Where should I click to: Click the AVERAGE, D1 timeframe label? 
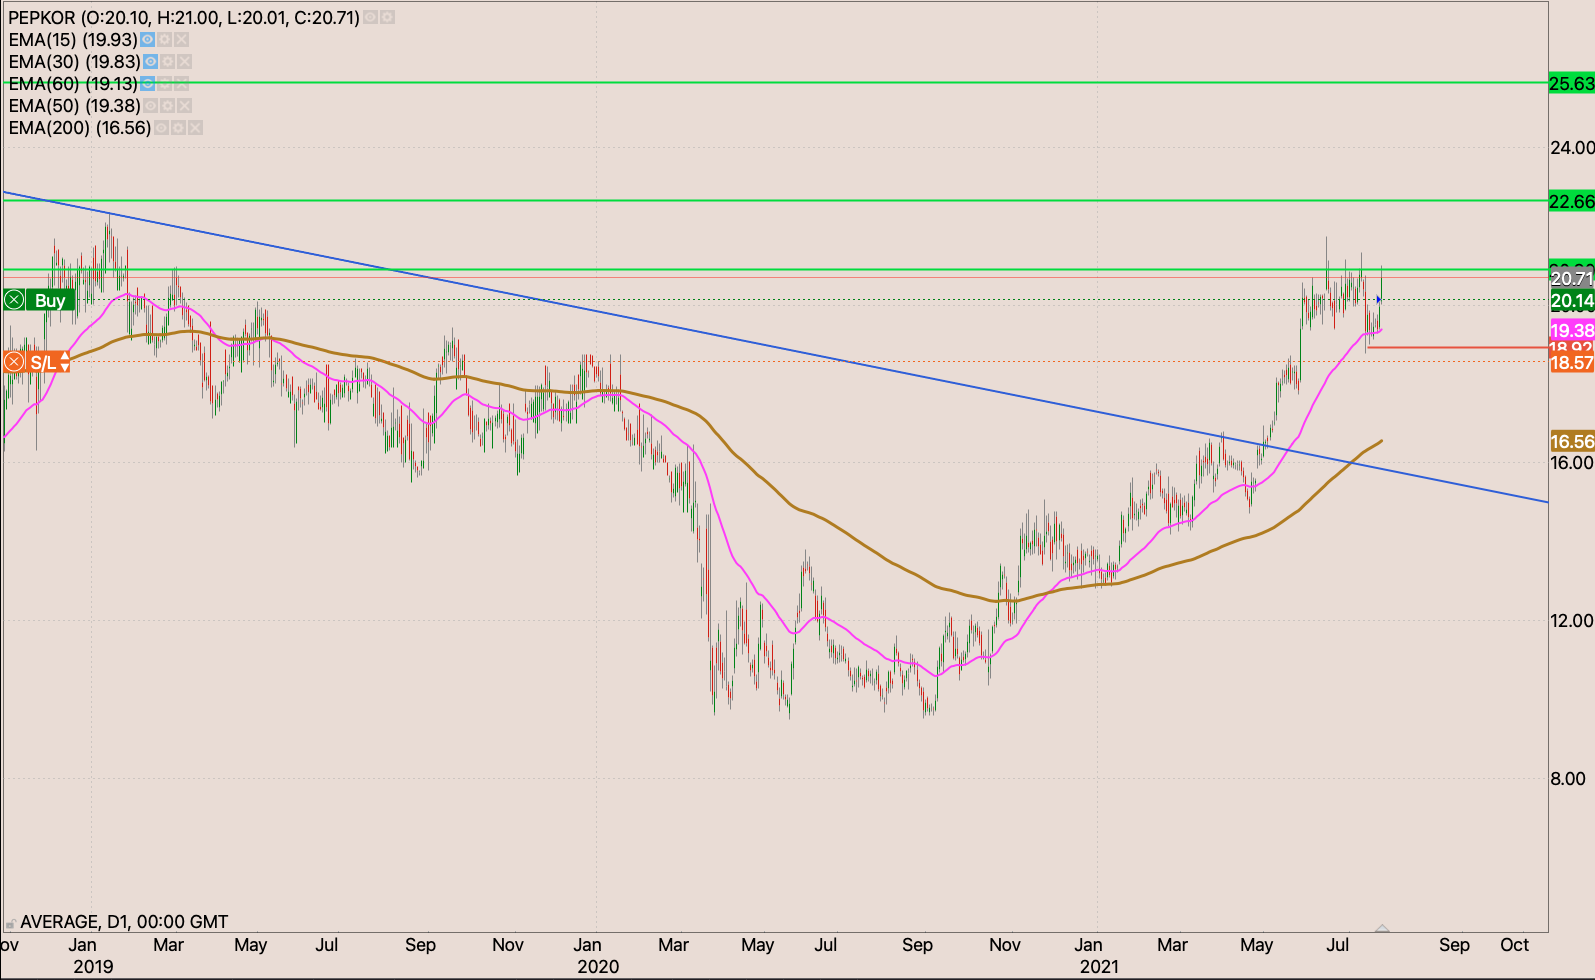pos(124,922)
